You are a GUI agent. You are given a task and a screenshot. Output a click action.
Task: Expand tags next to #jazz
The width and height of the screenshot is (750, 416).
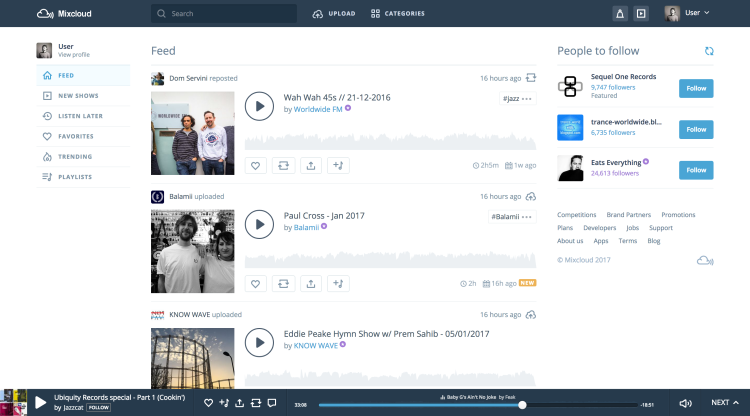click(x=527, y=99)
